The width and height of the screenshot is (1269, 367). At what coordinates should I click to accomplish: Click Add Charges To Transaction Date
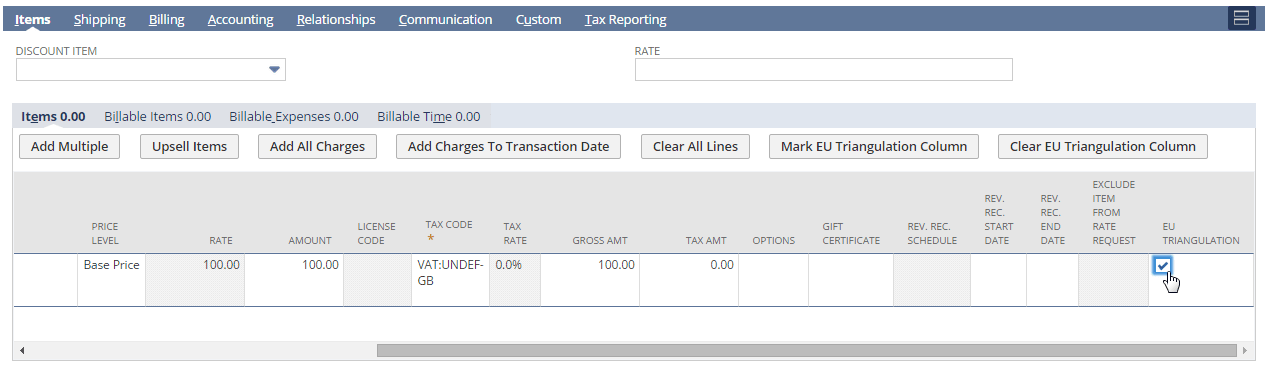click(x=508, y=146)
